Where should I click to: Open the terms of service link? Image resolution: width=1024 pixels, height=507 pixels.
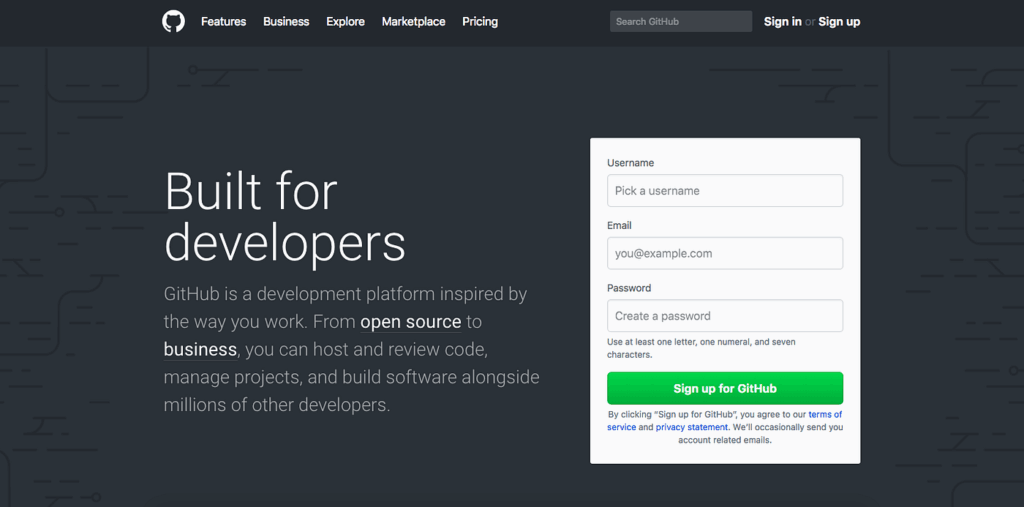[725, 421]
